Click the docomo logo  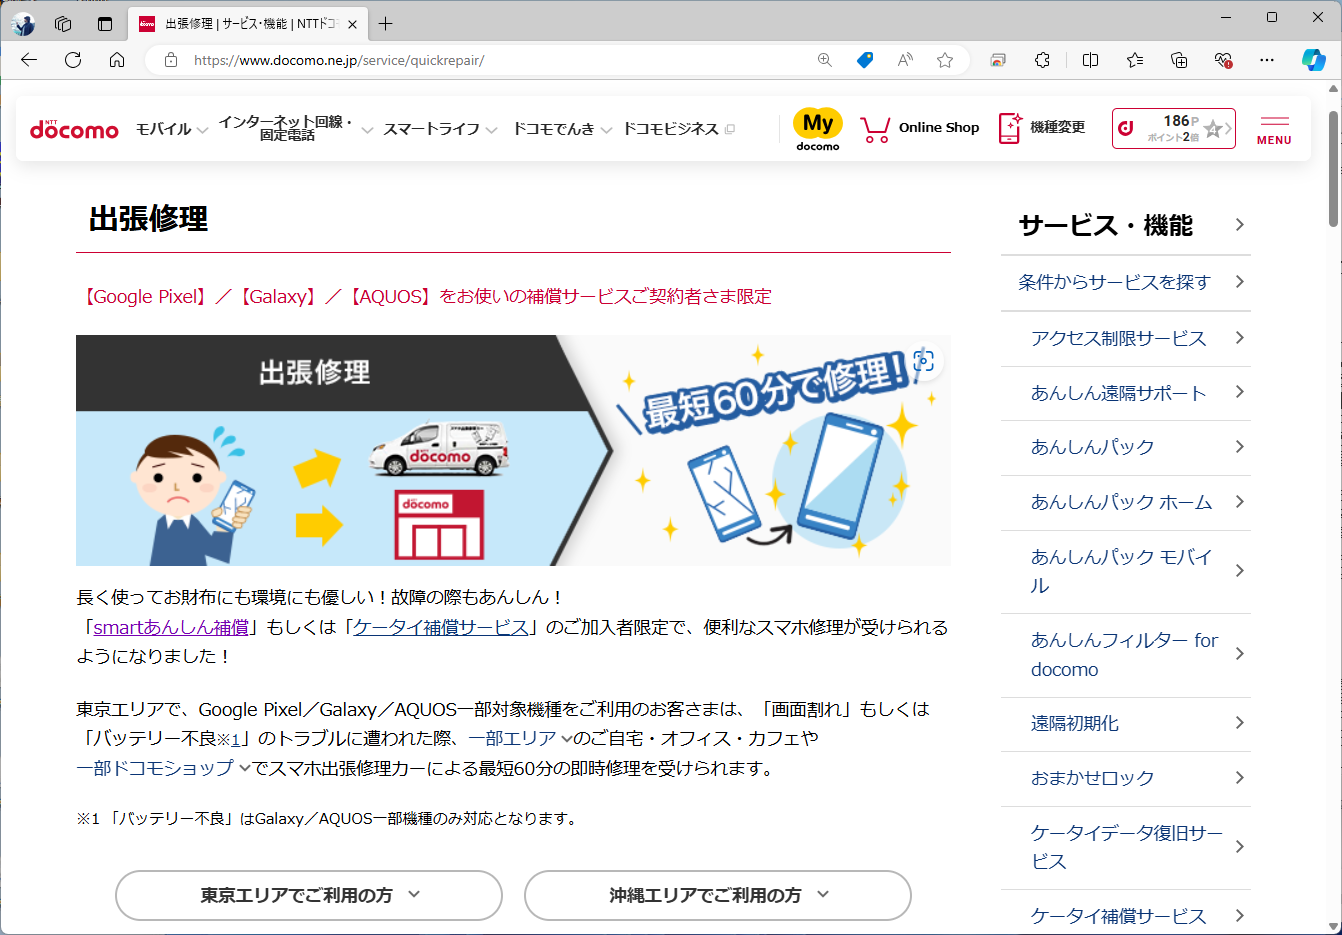(x=74, y=129)
